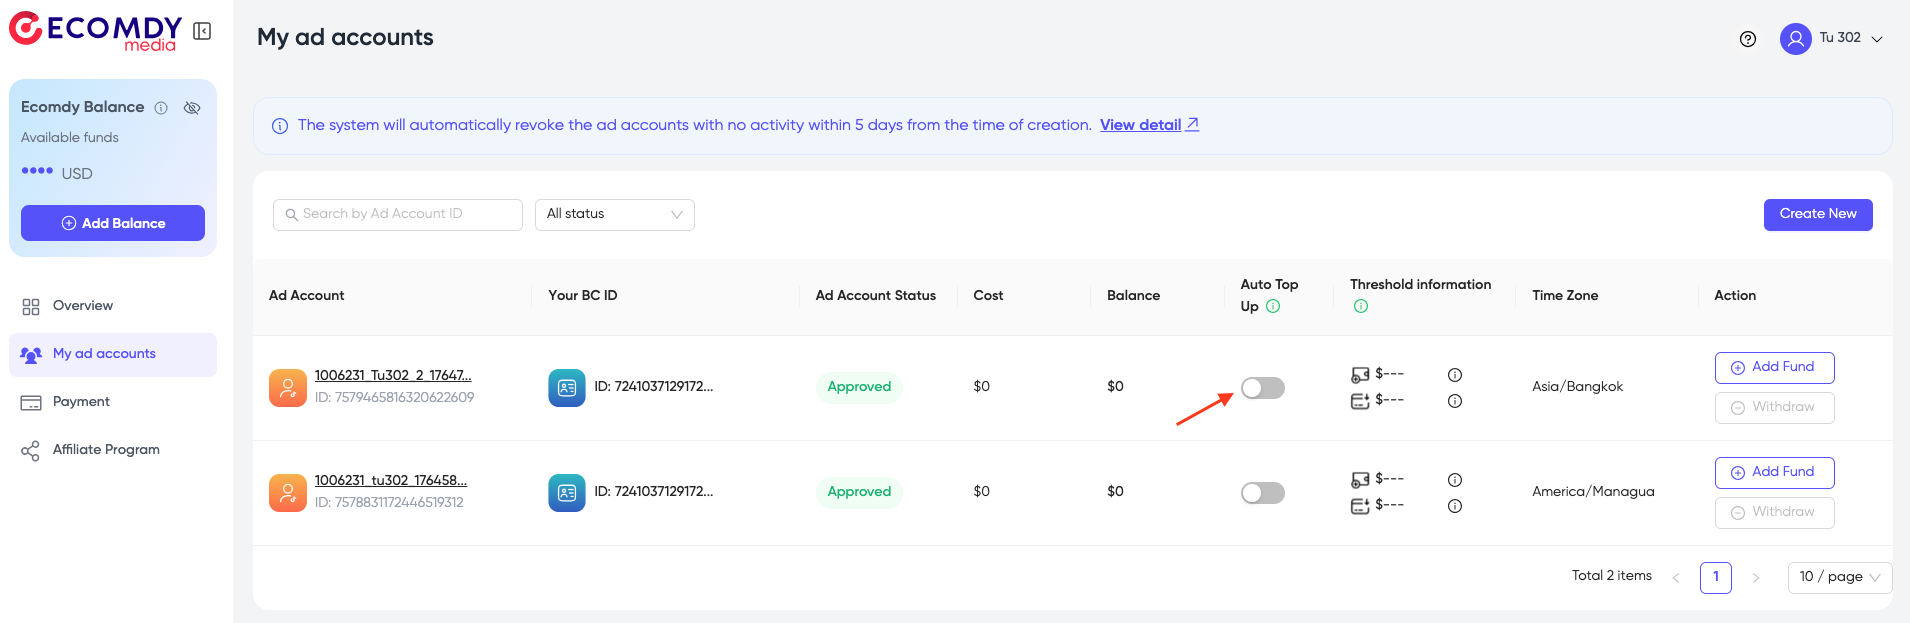
Task: Toggle balance visibility with the eye icon
Action: tap(192, 108)
